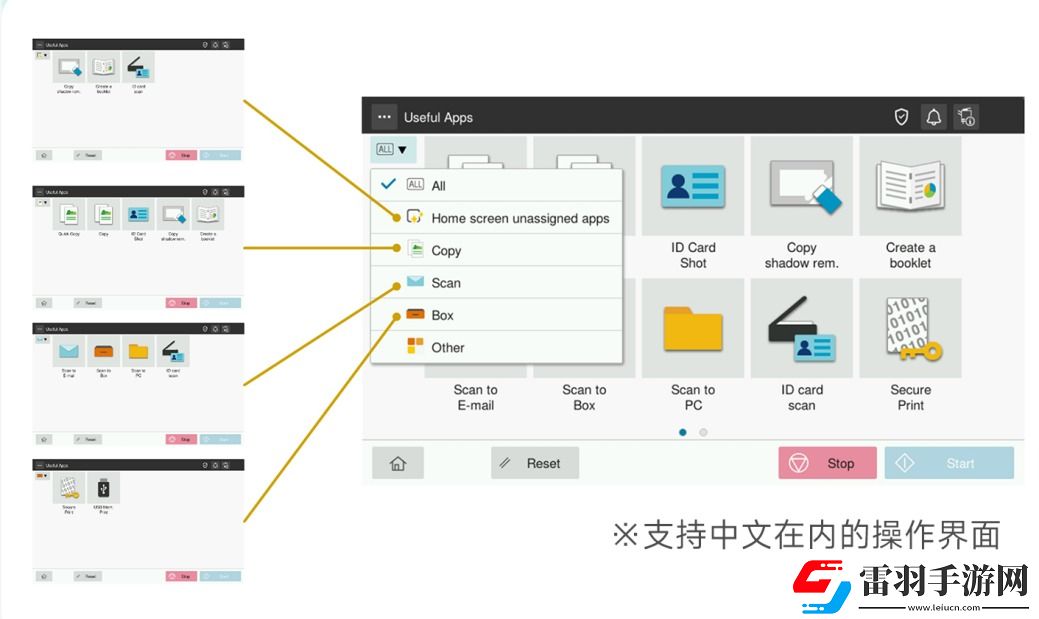Select the Copy category filter
The width and height of the screenshot is (1039, 619).
click(446, 251)
